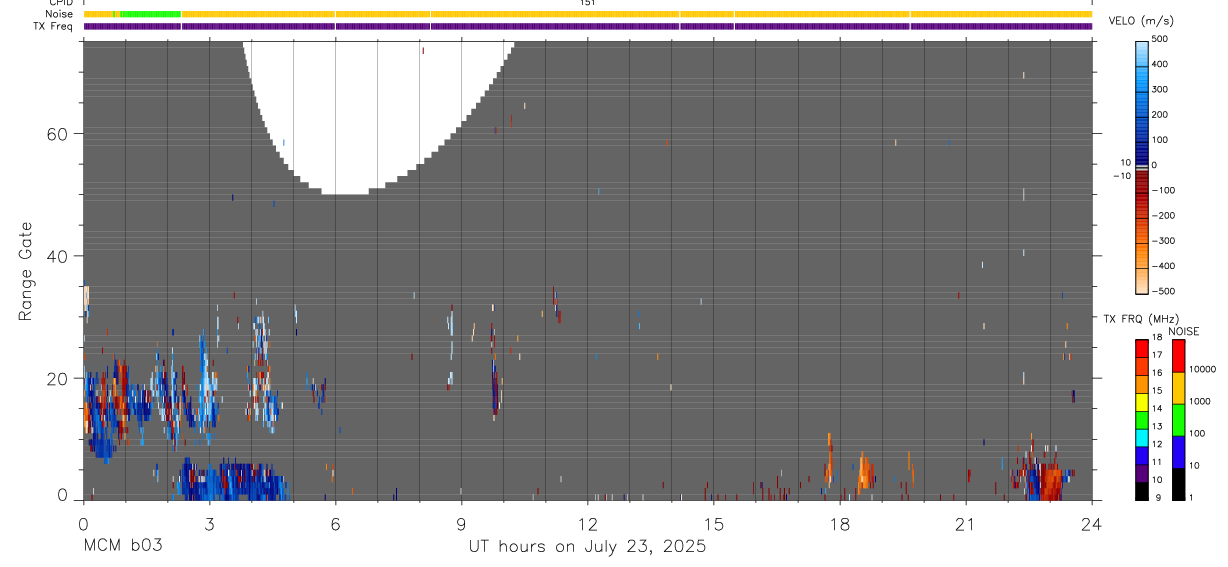Click the "NOISE" legend title
The width and height of the screenshot is (1228, 567).
1183,332
